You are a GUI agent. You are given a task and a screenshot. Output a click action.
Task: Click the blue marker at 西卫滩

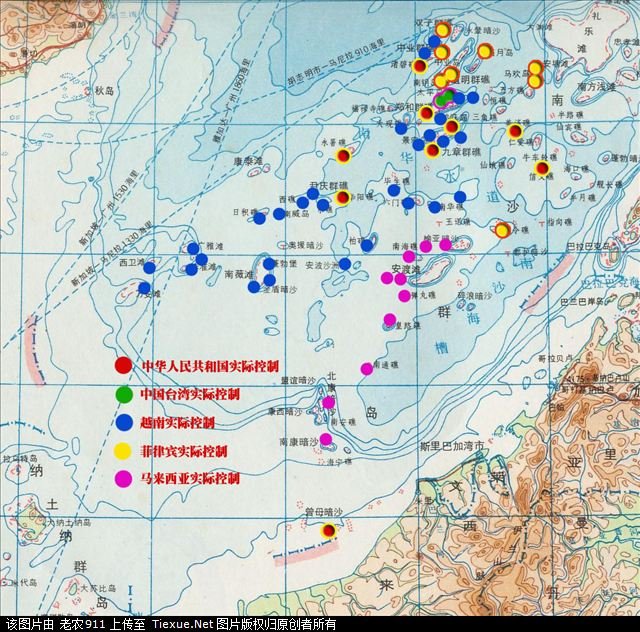click(x=149, y=267)
